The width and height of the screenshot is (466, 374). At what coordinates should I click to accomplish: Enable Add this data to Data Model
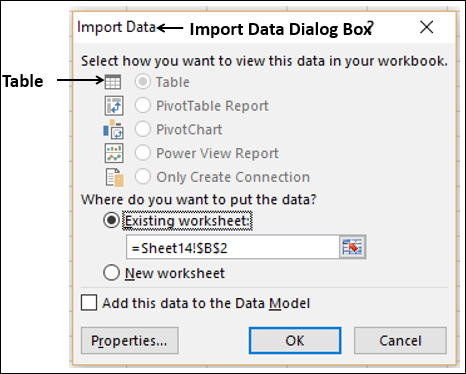coord(89,303)
